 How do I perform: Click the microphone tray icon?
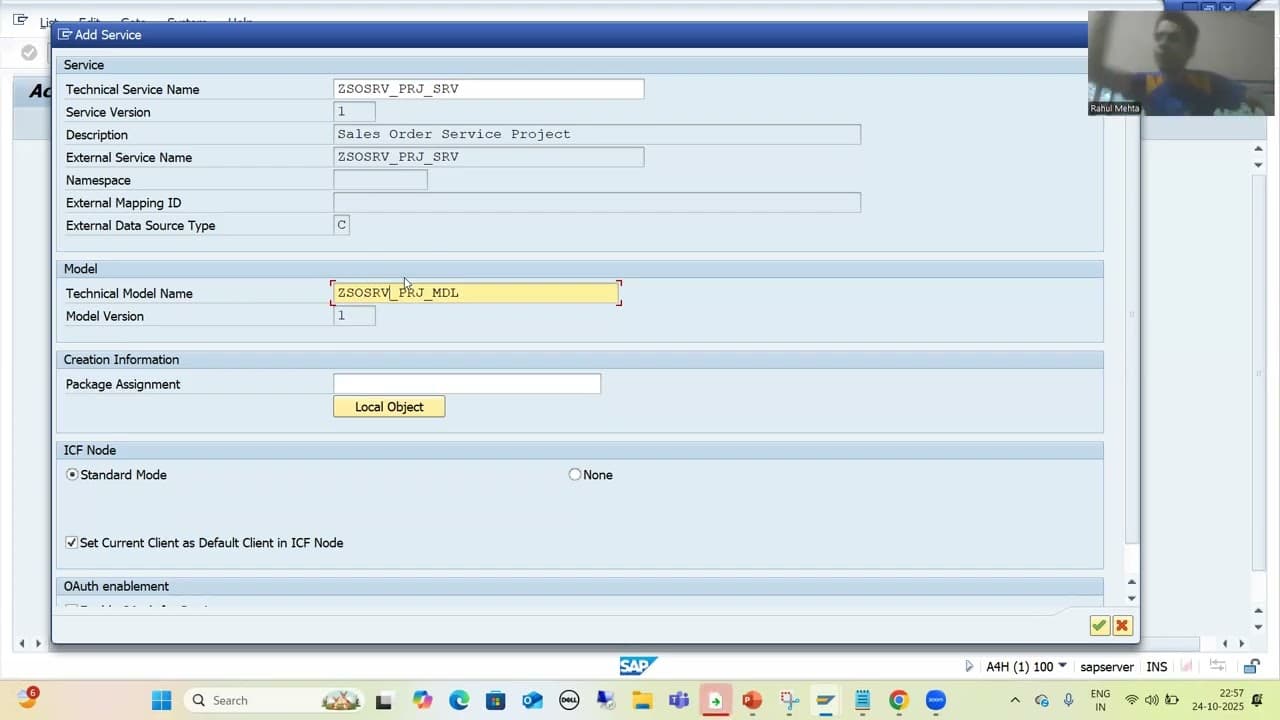click(1069, 700)
